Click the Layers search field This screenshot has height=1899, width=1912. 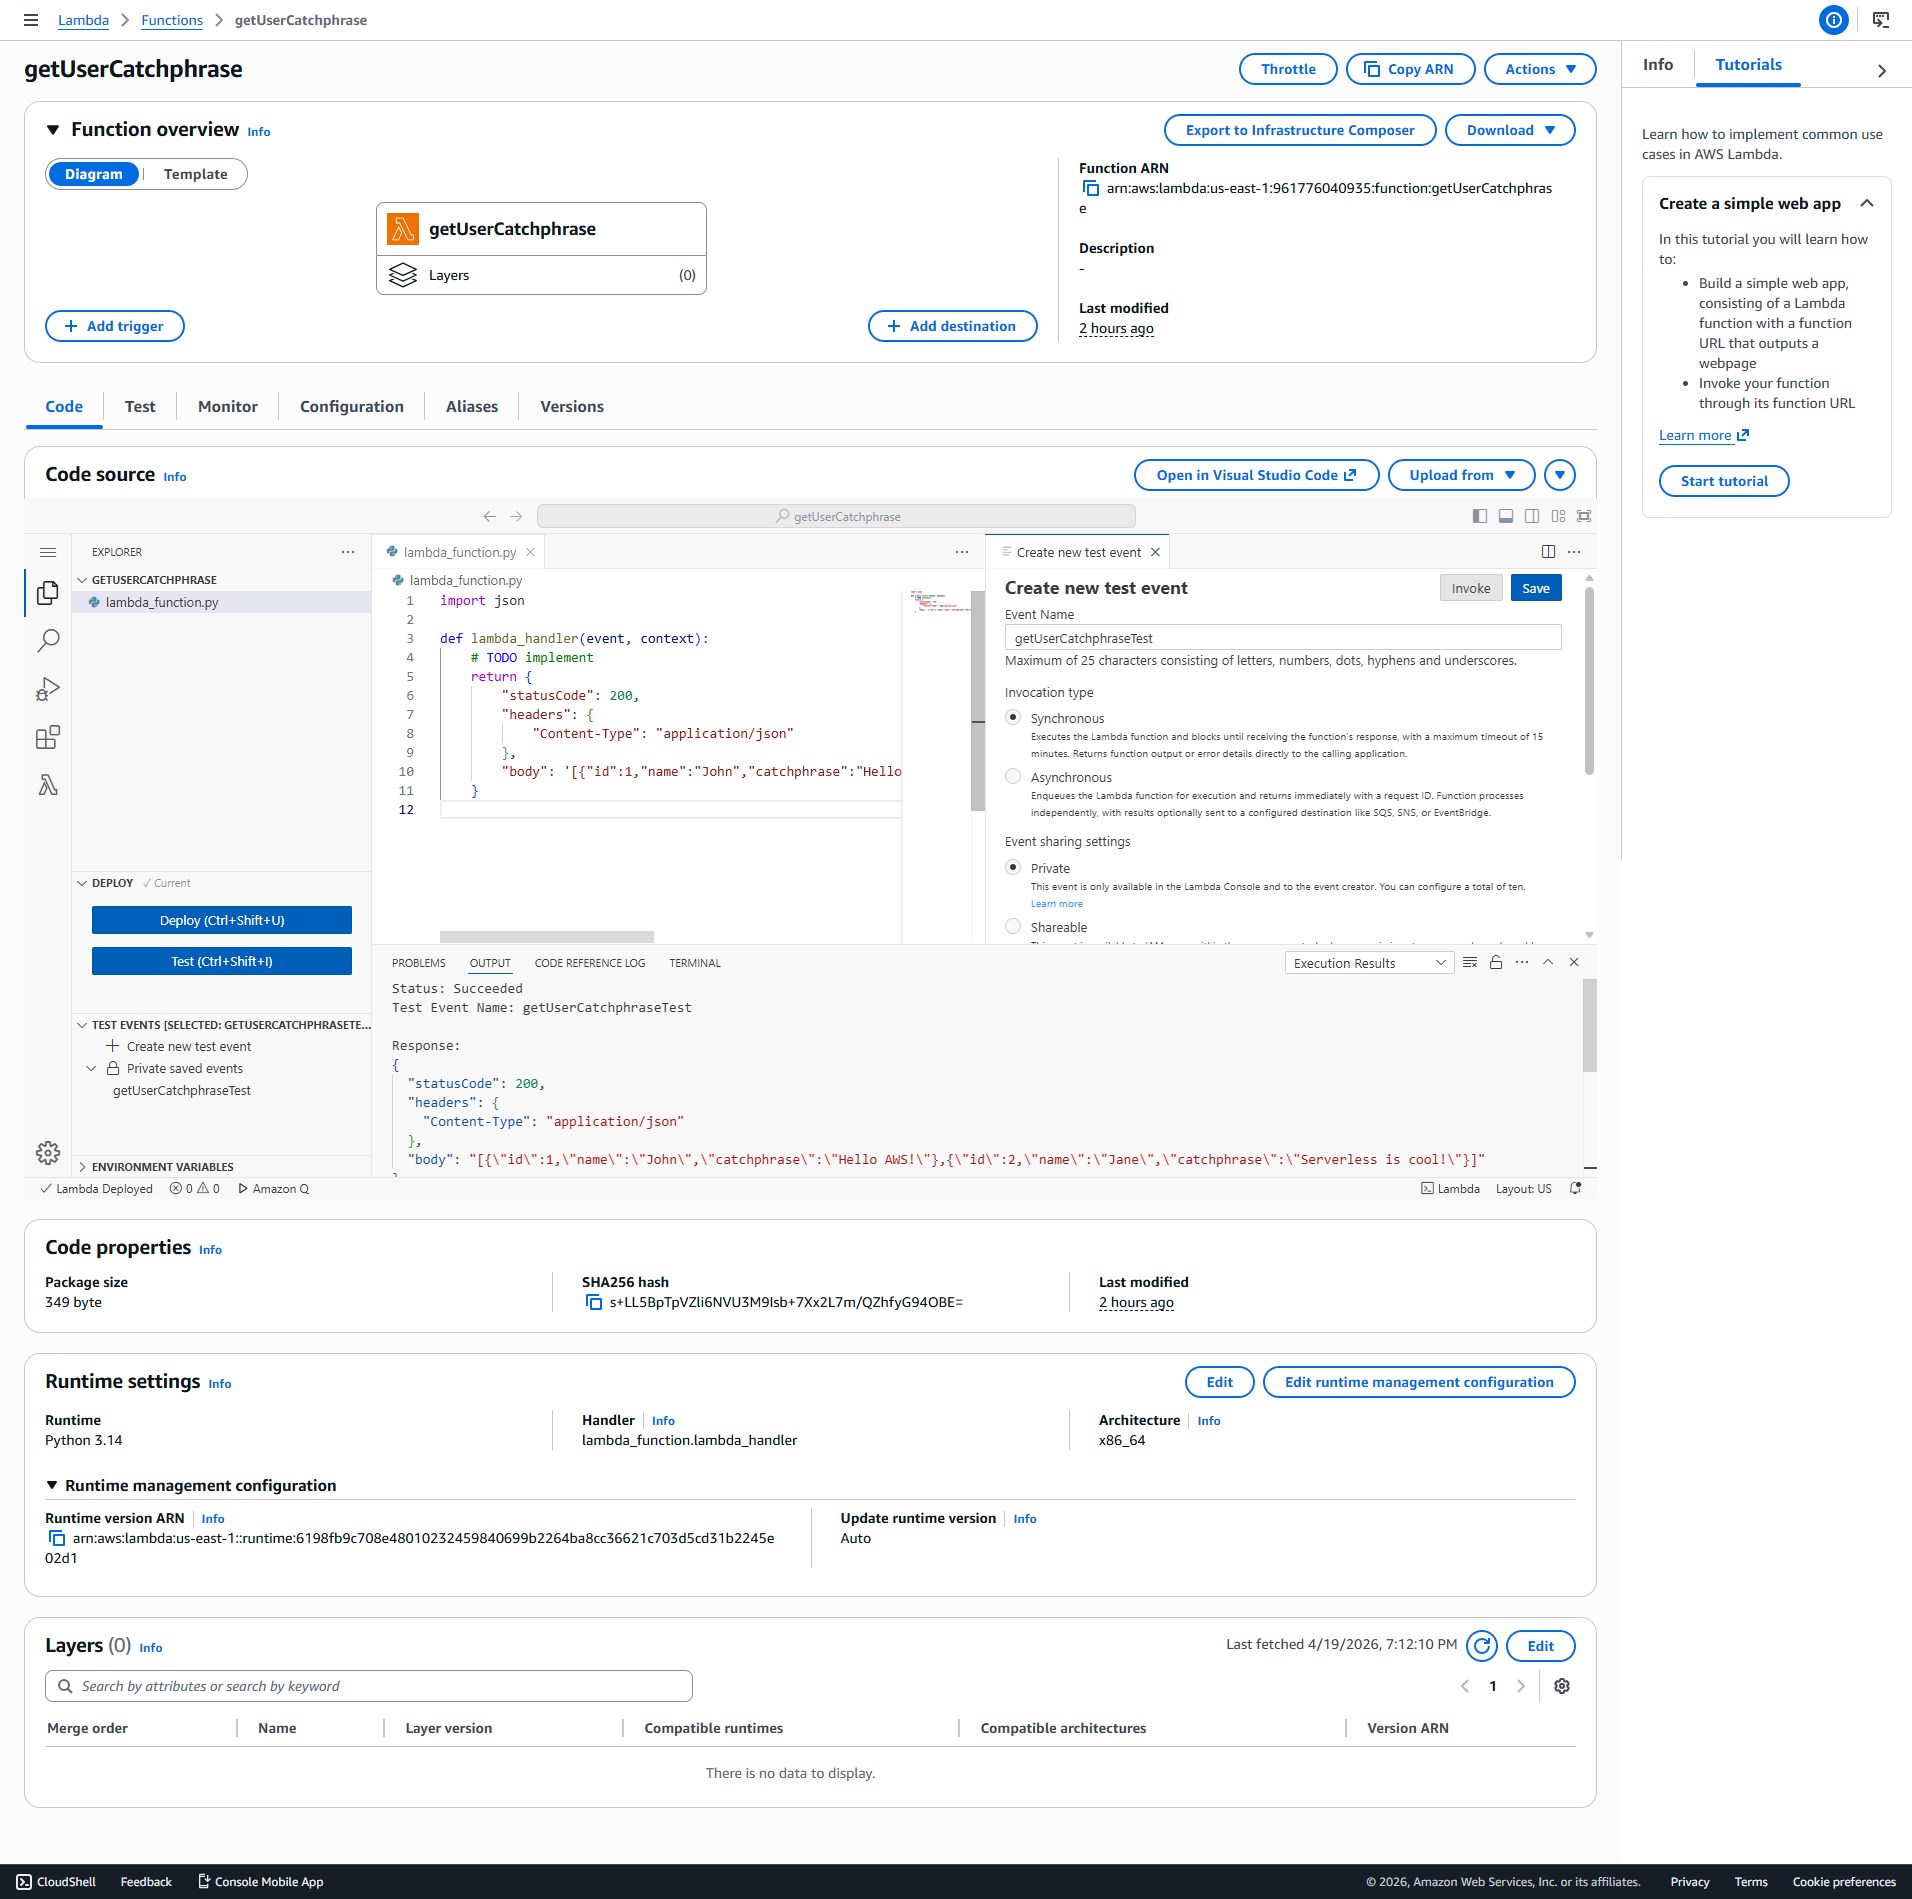point(369,1686)
